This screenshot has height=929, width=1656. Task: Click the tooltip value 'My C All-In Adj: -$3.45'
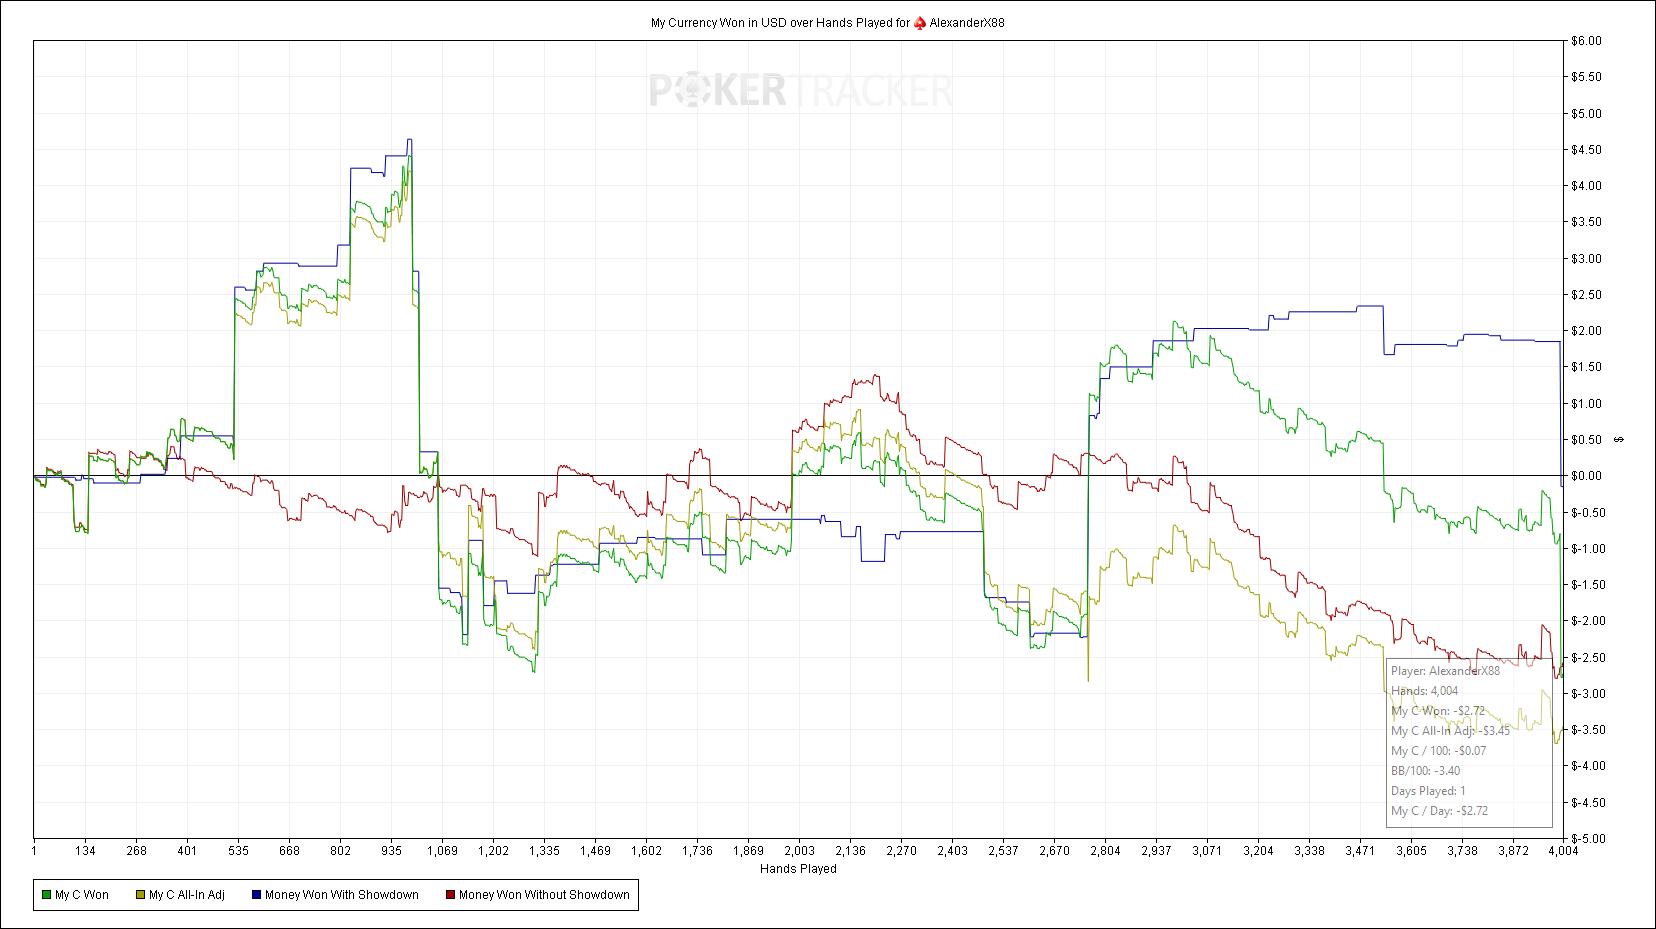click(1451, 731)
